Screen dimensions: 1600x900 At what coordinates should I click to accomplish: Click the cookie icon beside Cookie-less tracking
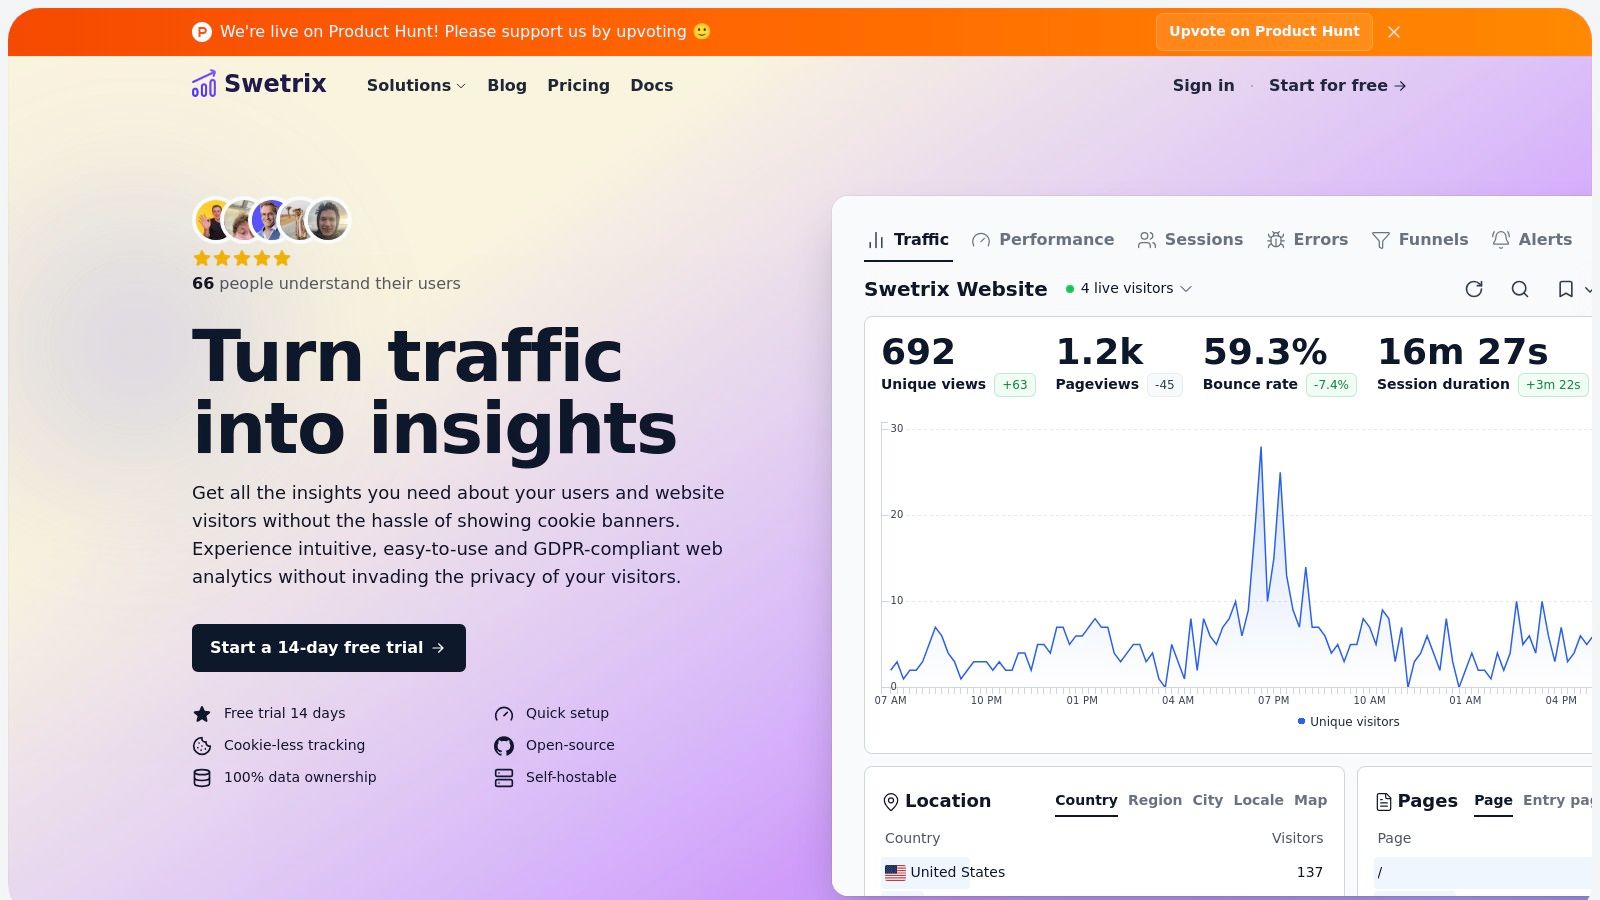pyautogui.click(x=202, y=746)
